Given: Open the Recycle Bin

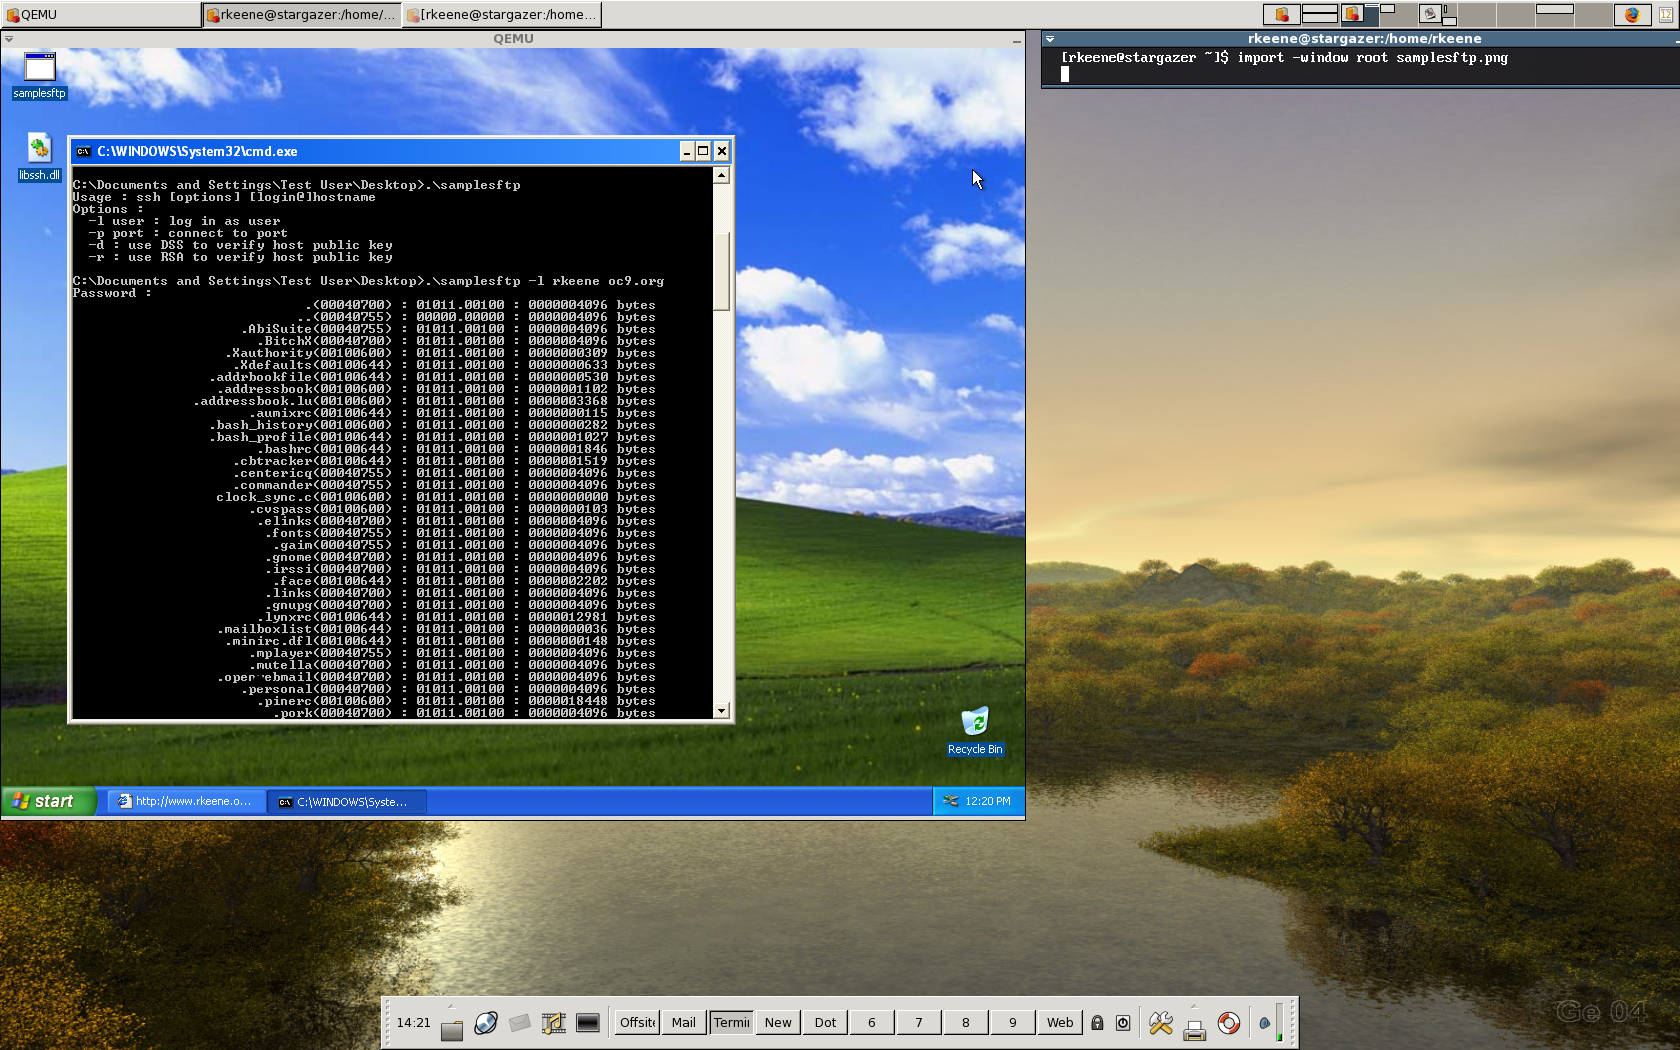Looking at the screenshot, I should point(974,722).
